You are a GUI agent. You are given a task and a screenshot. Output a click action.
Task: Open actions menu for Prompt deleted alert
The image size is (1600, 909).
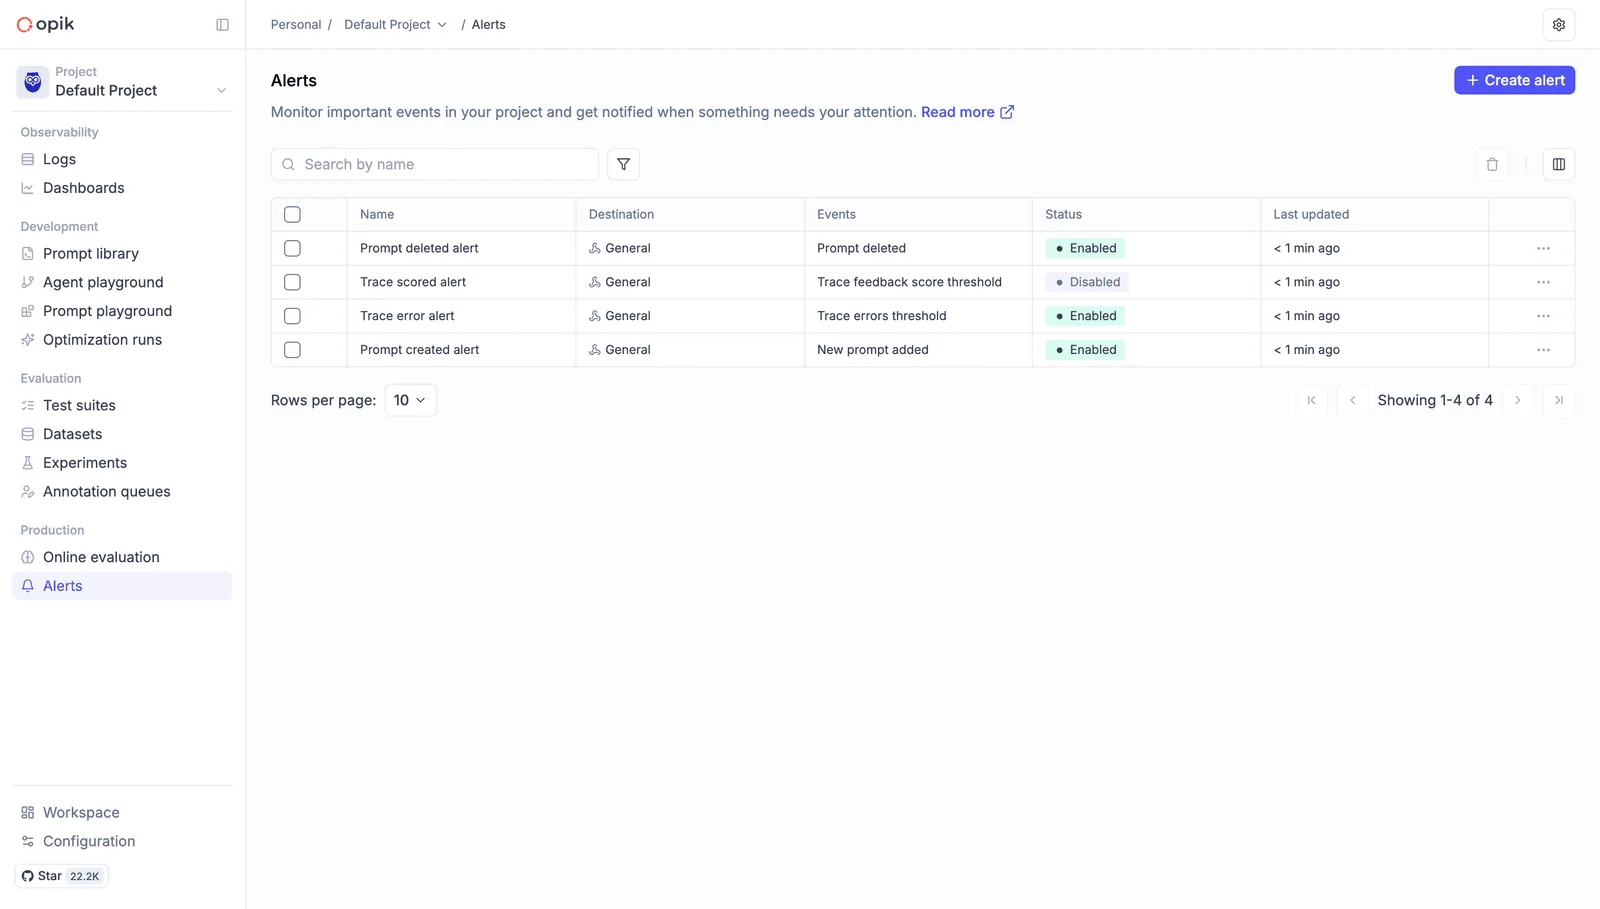[x=1543, y=248]
